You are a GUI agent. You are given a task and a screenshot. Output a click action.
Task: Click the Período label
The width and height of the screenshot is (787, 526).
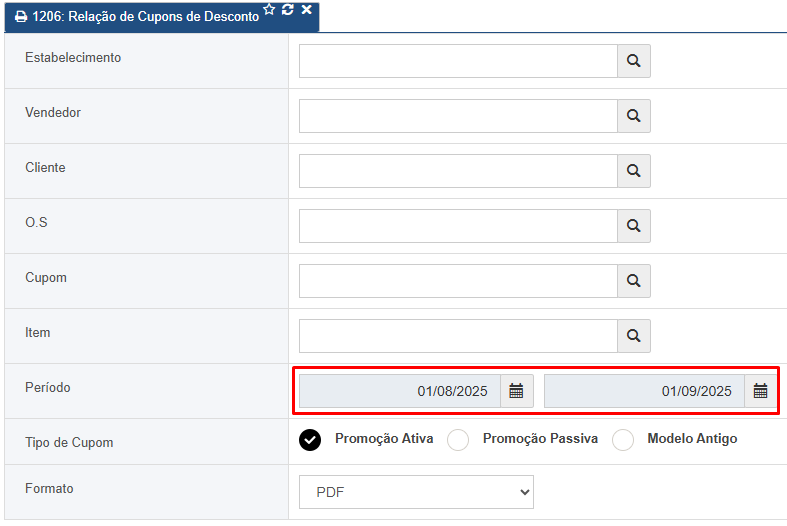coord(48,387)
